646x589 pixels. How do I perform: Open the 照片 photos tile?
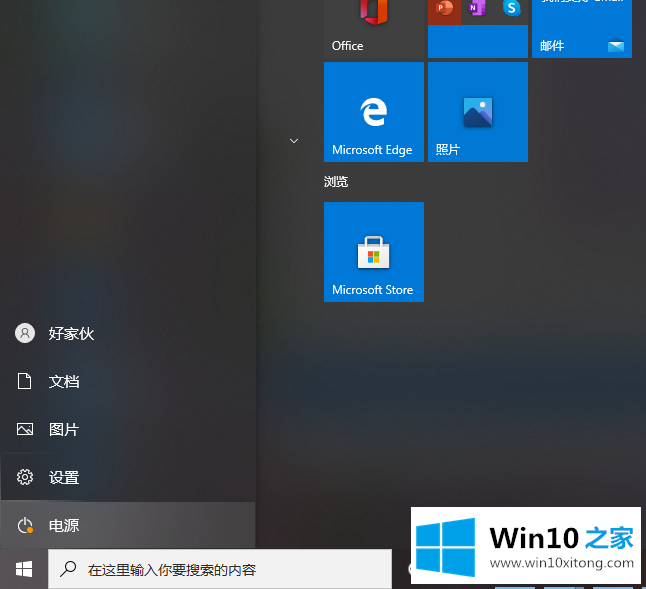(x=478, y=112)
